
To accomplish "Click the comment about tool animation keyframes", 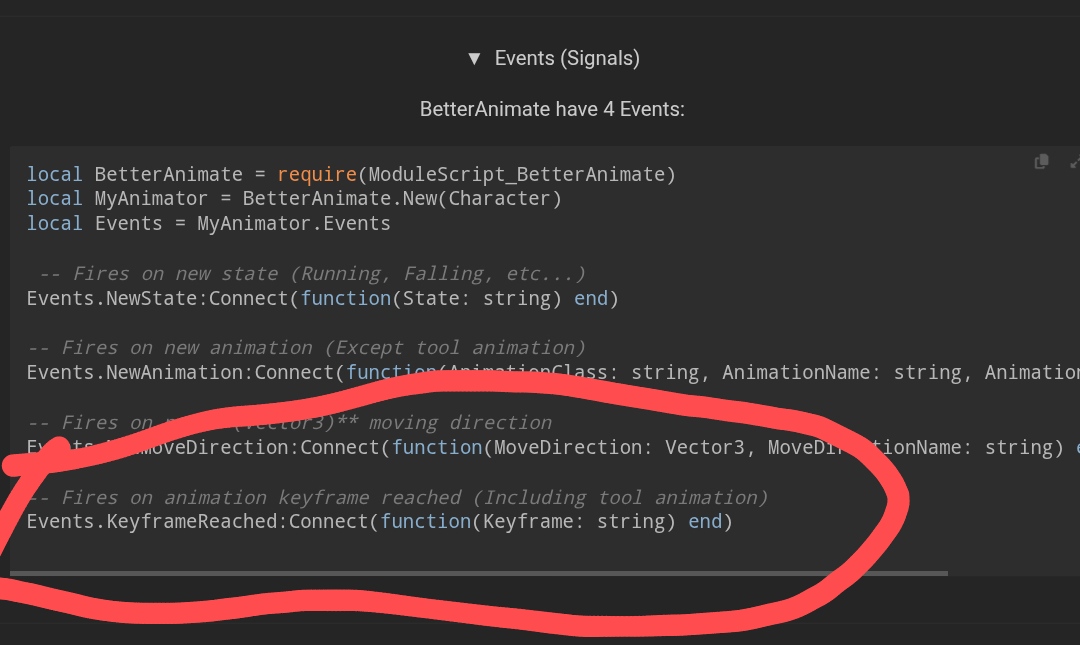I will (x=398, y=497).
